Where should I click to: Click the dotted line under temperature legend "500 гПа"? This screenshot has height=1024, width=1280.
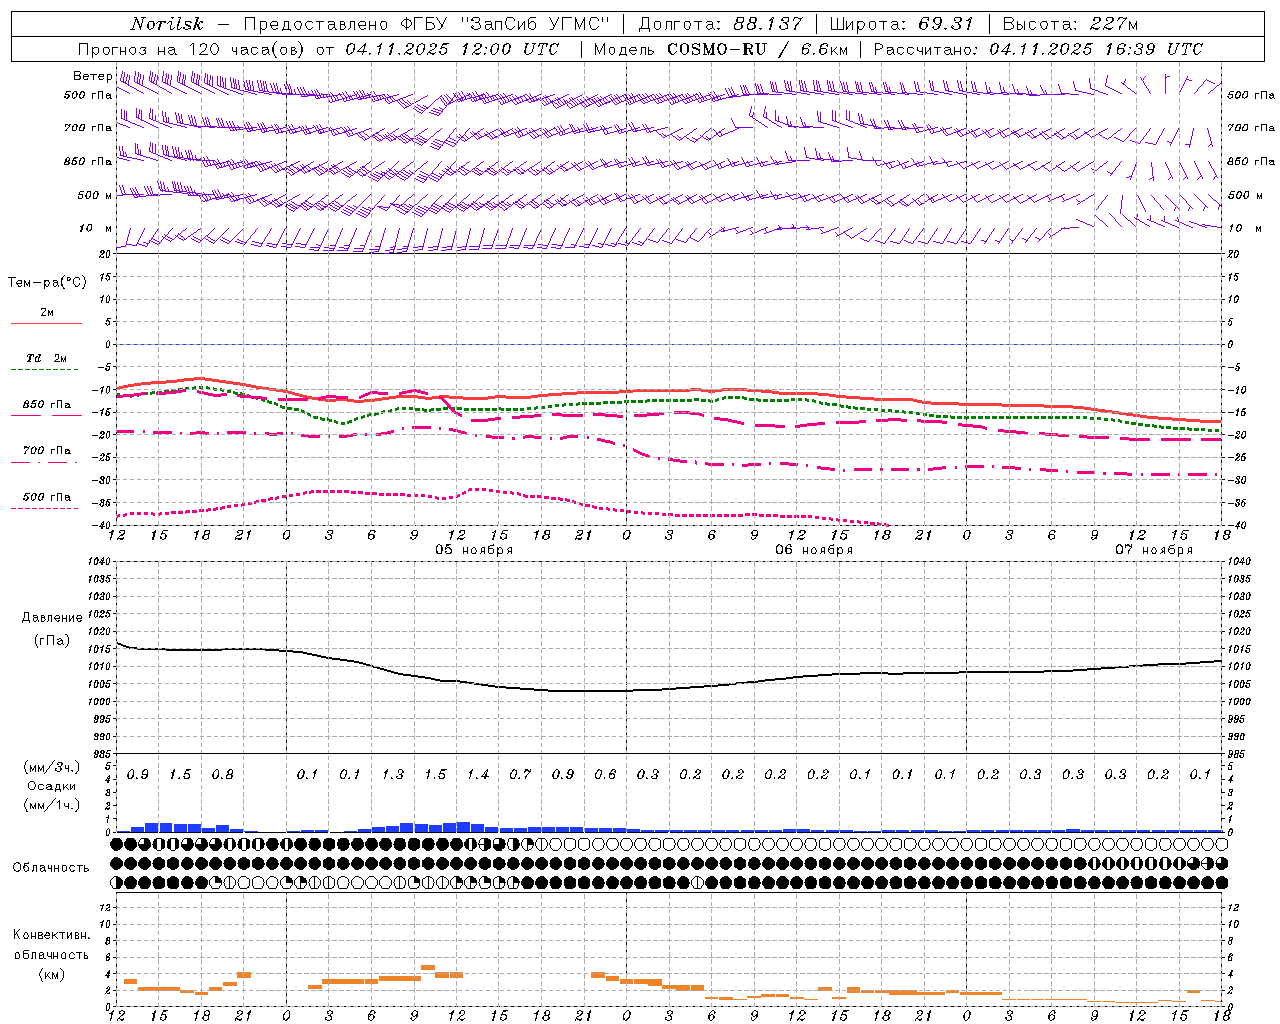(46, 508)
